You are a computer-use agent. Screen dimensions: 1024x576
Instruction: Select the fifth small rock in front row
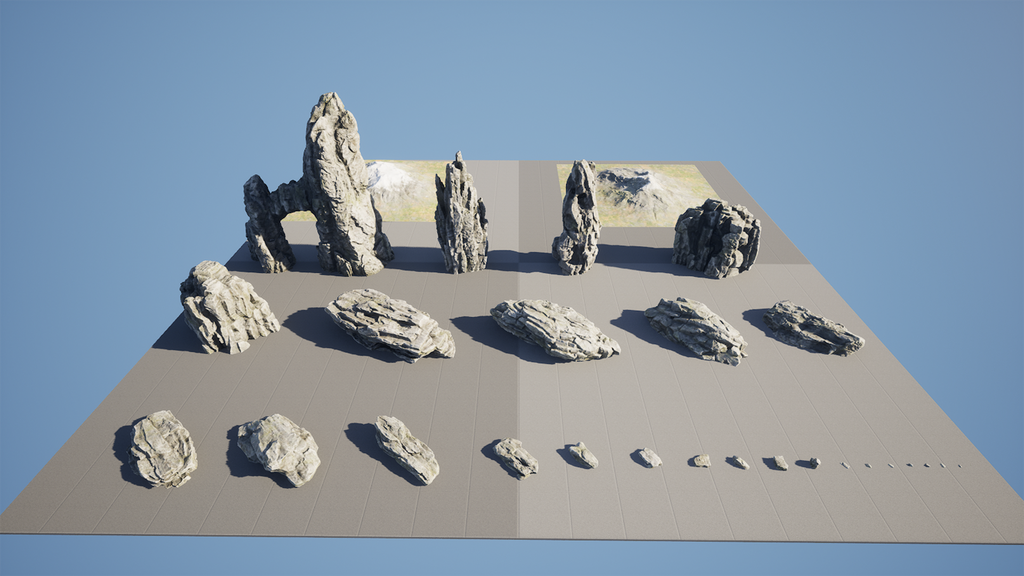coord(582,456)
